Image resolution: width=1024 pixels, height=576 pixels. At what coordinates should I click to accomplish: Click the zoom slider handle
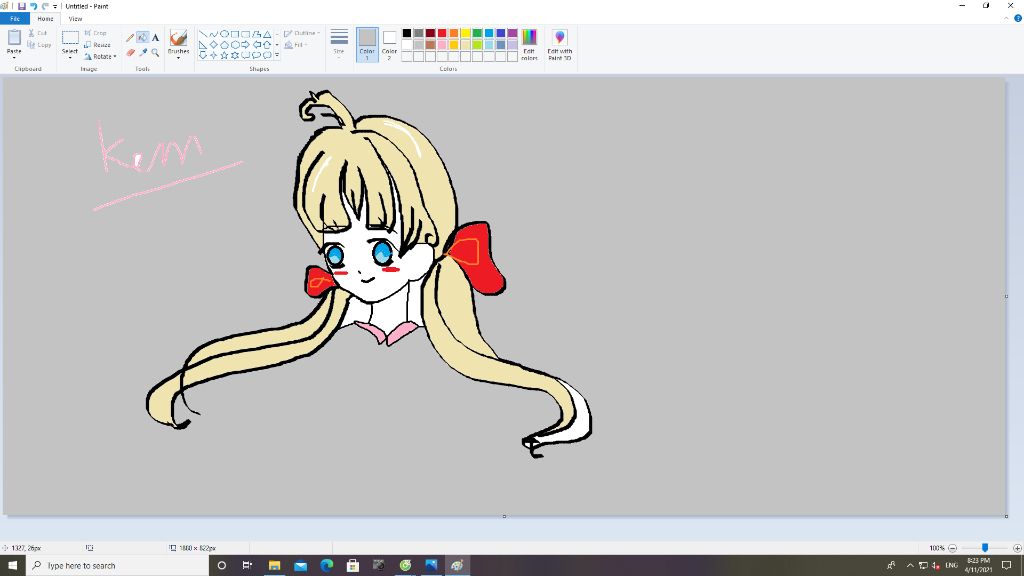[985, 548]
